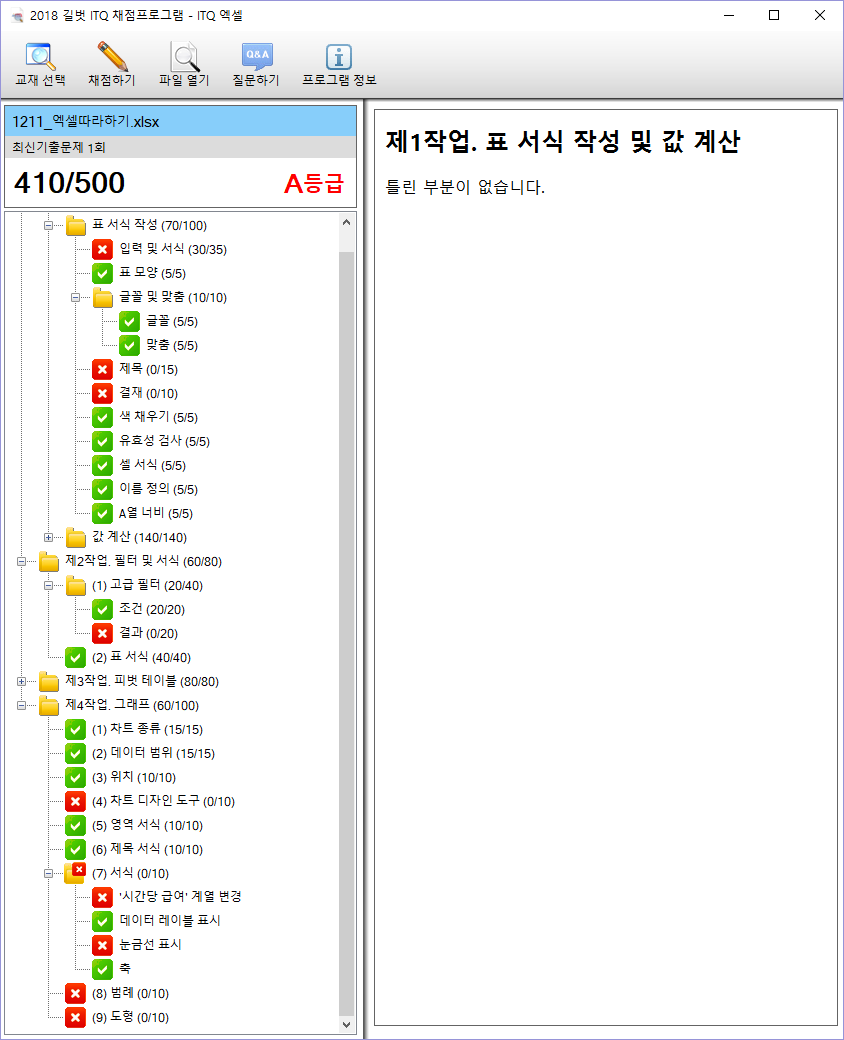844x1040 pixels.
Task: Click the red X icon beside 제목 (0/15)
Action: click(x=102, y=369)
